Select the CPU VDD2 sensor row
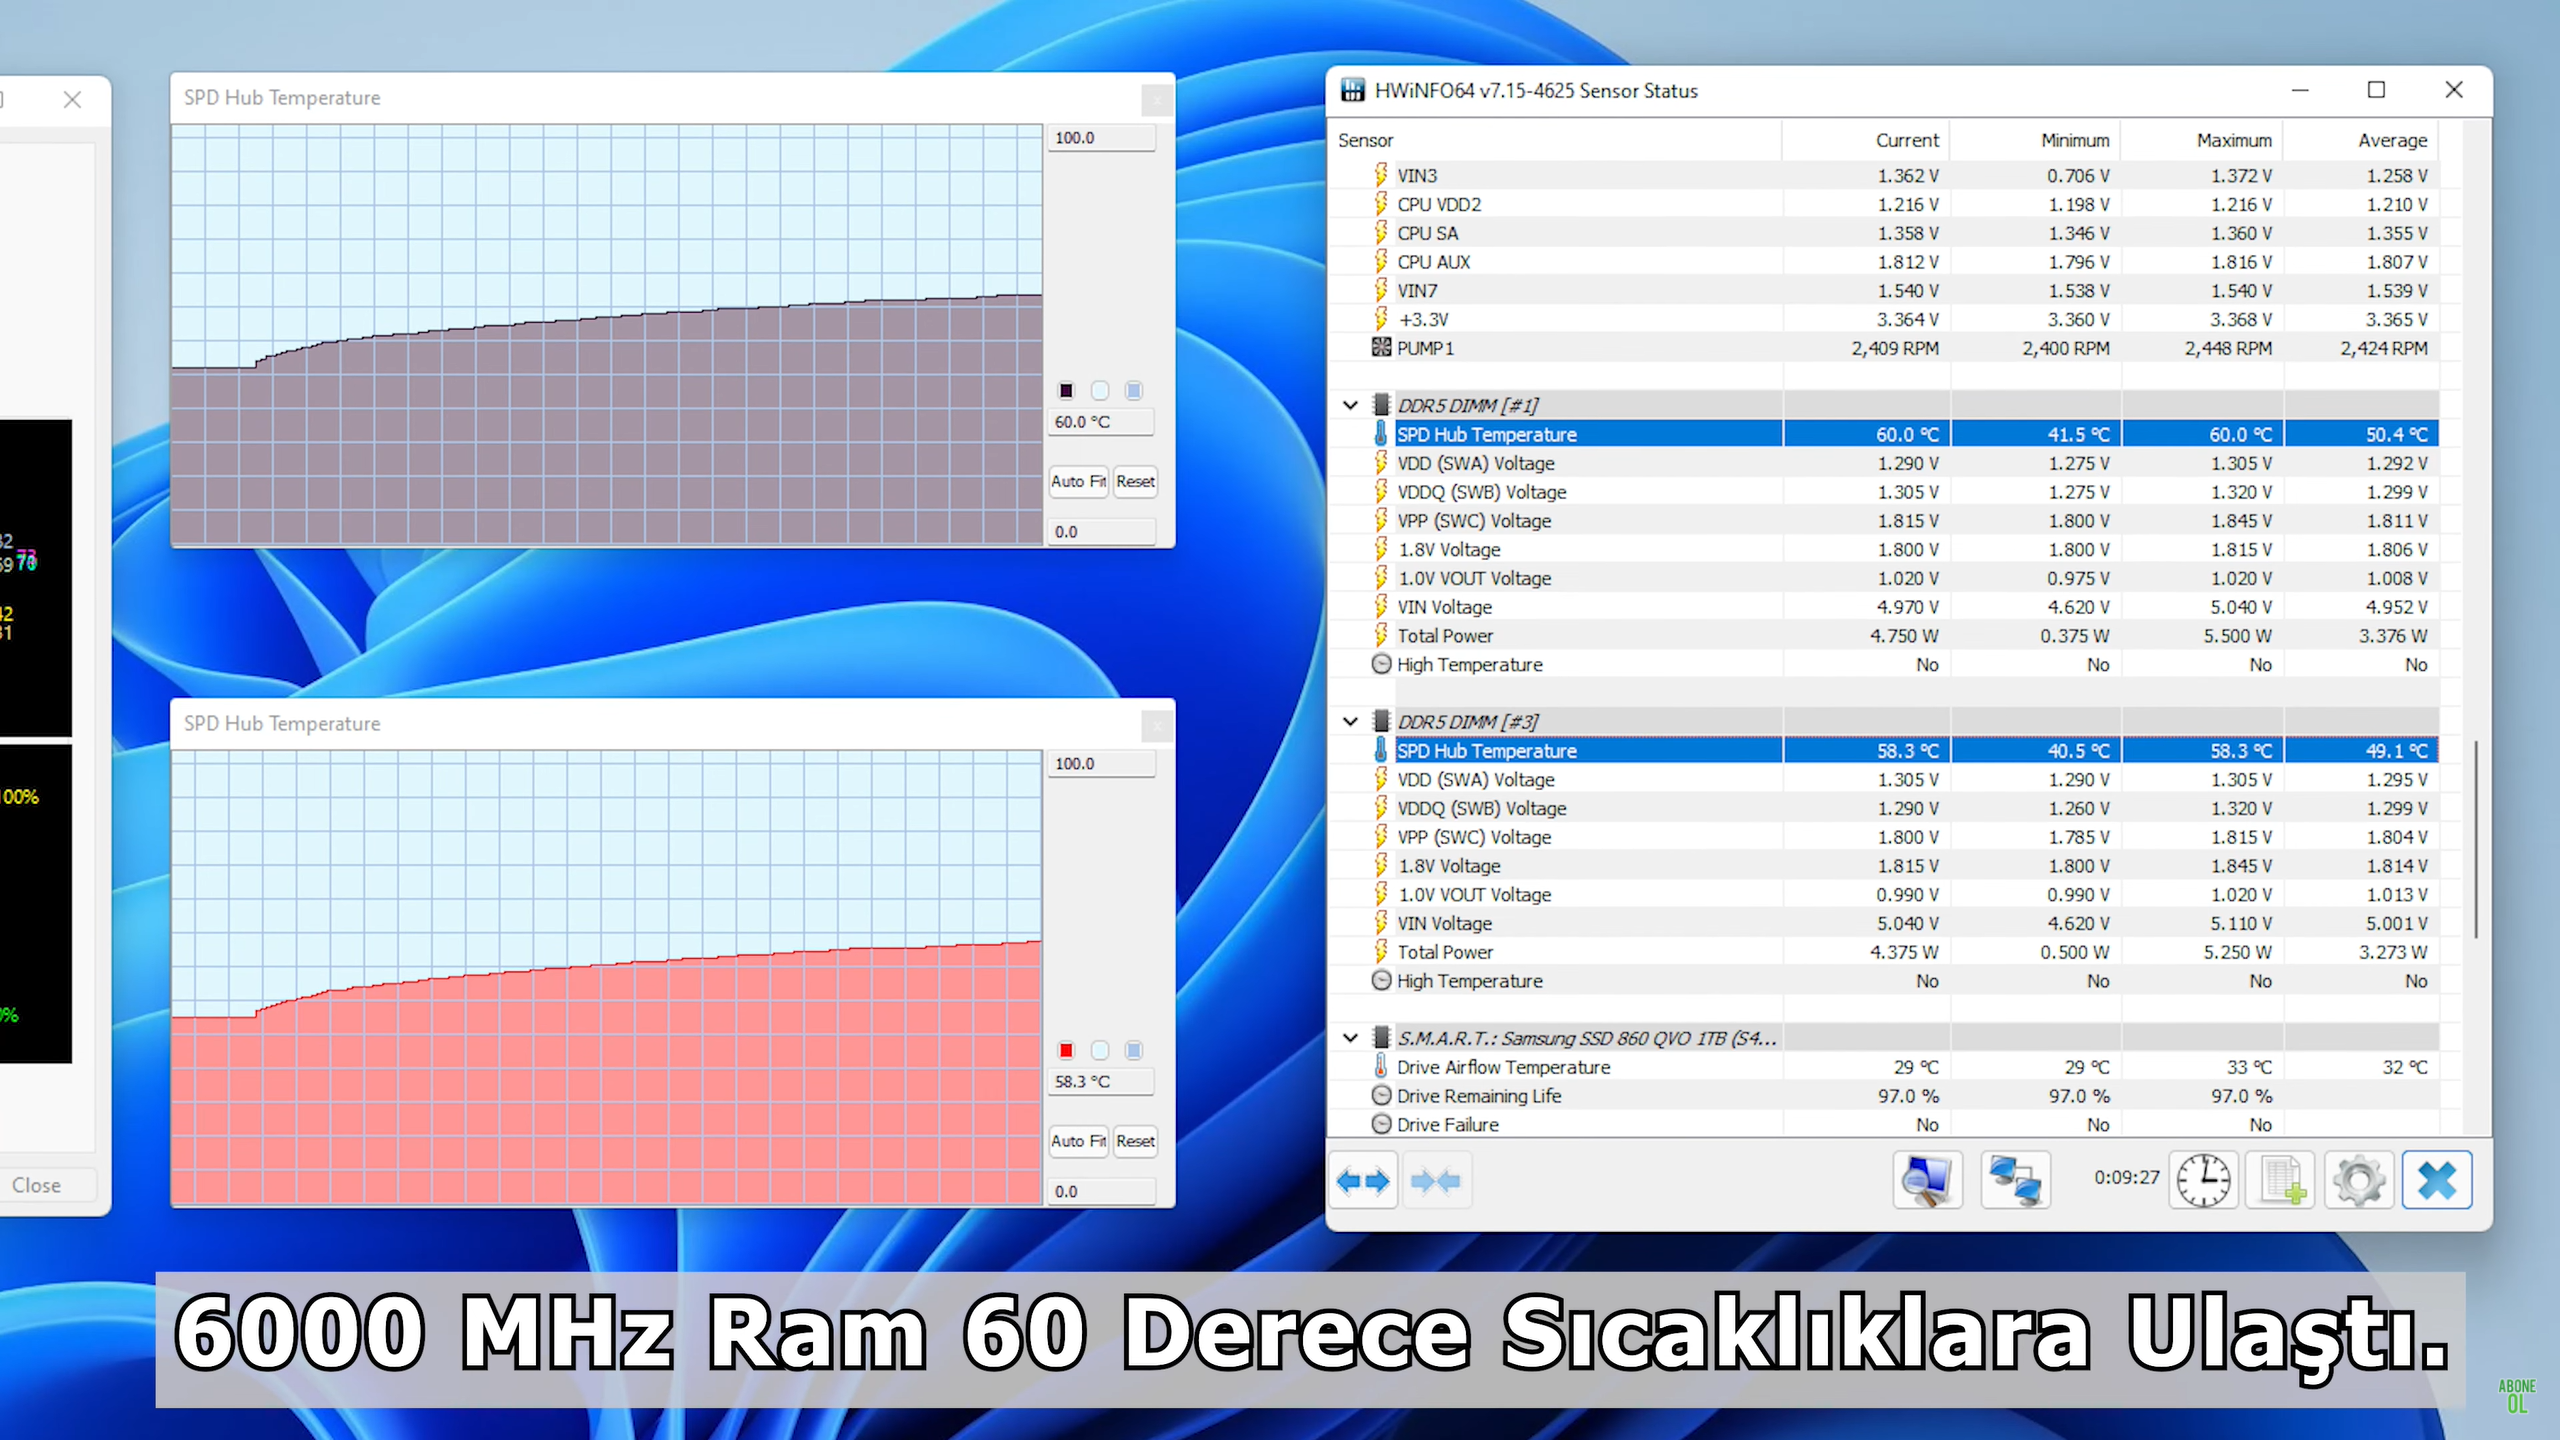2560x1440 pixels. [1884, 204]
